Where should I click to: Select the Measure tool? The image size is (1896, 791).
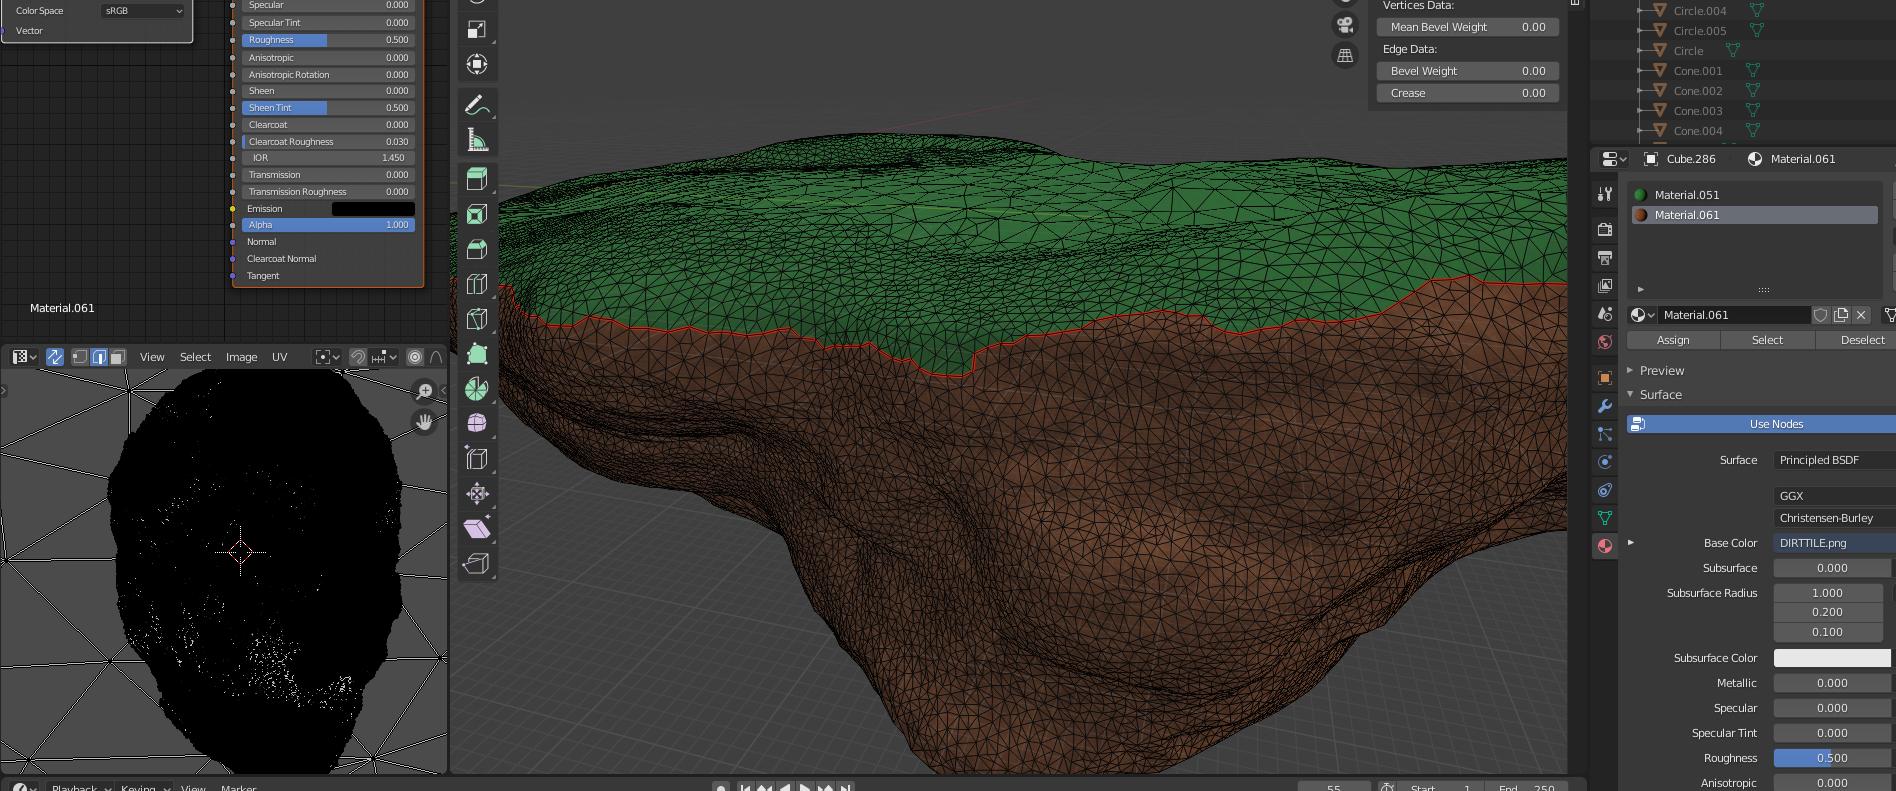[x=477, y=140]
